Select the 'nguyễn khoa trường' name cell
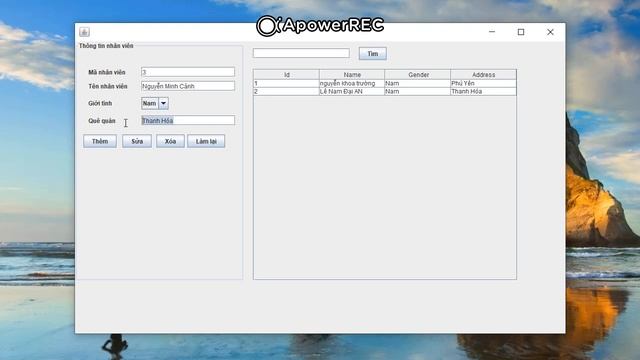 point(352,83)
